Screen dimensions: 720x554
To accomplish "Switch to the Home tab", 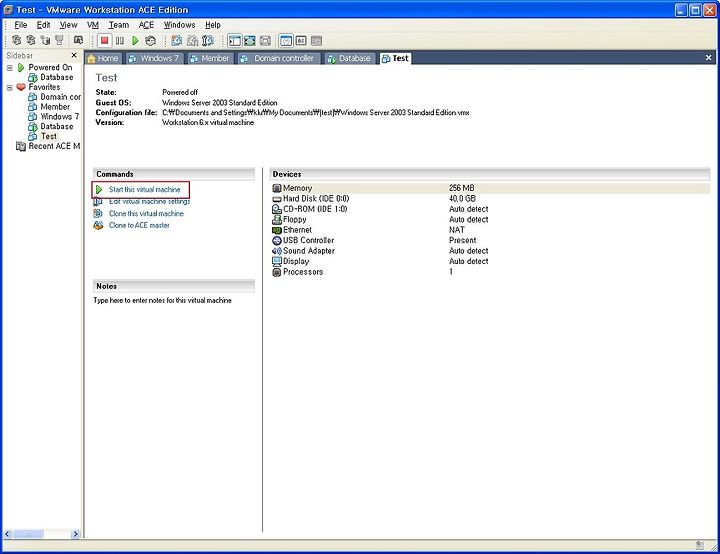I will [x=103, y=58].
